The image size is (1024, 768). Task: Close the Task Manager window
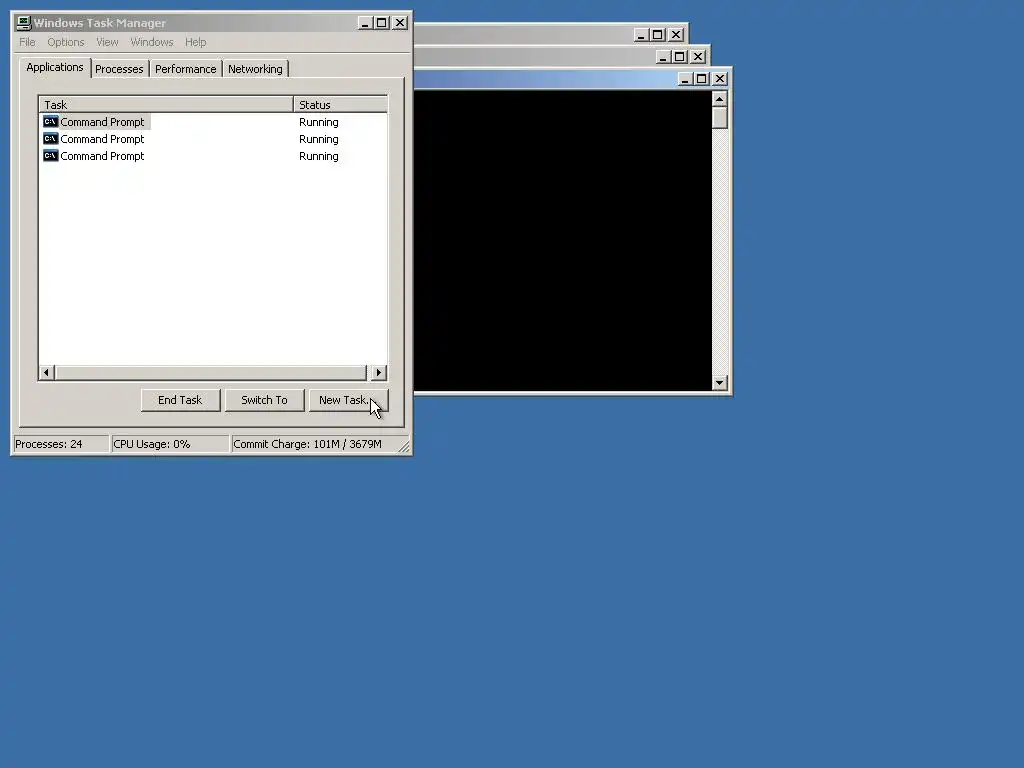pyautogui.click(x=400, y=23)
